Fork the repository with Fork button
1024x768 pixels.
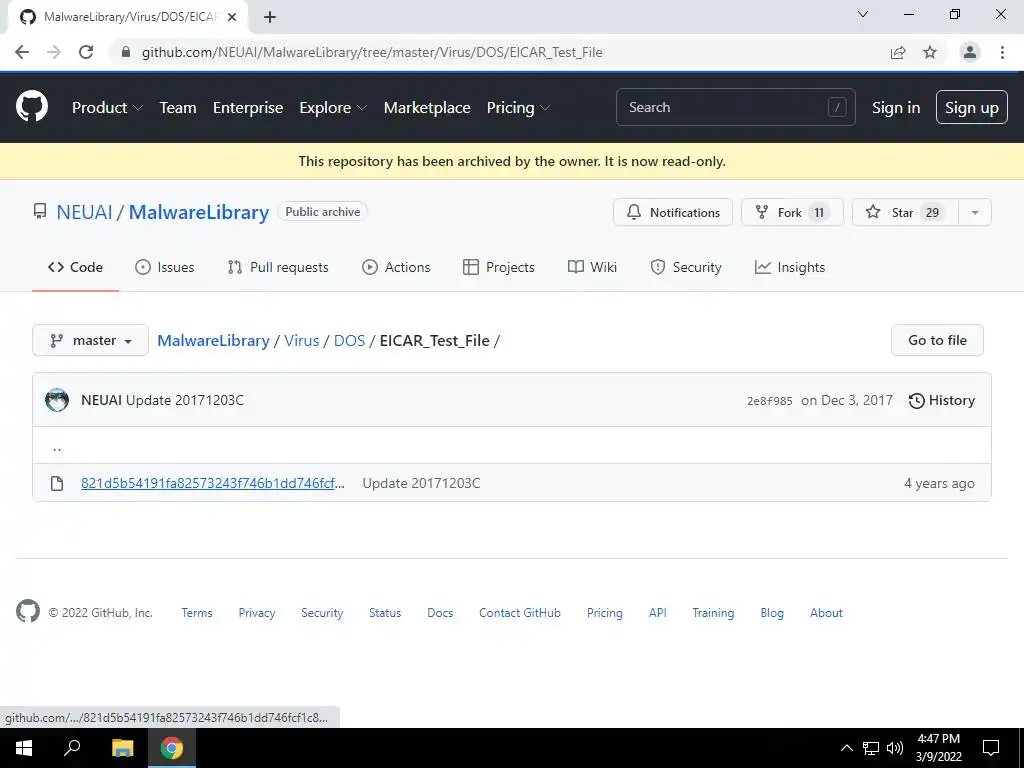point(792,212)
